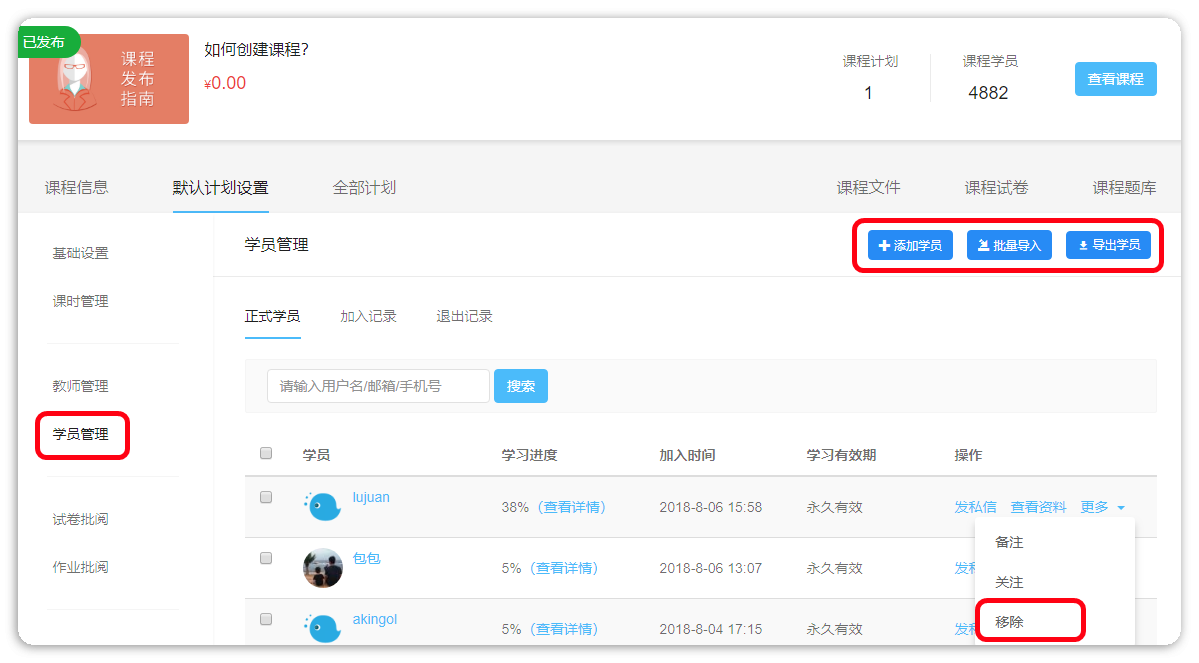Screen dimensions: 1199x663
Task: Click the course guide cover image
Action: pos(109,79)
